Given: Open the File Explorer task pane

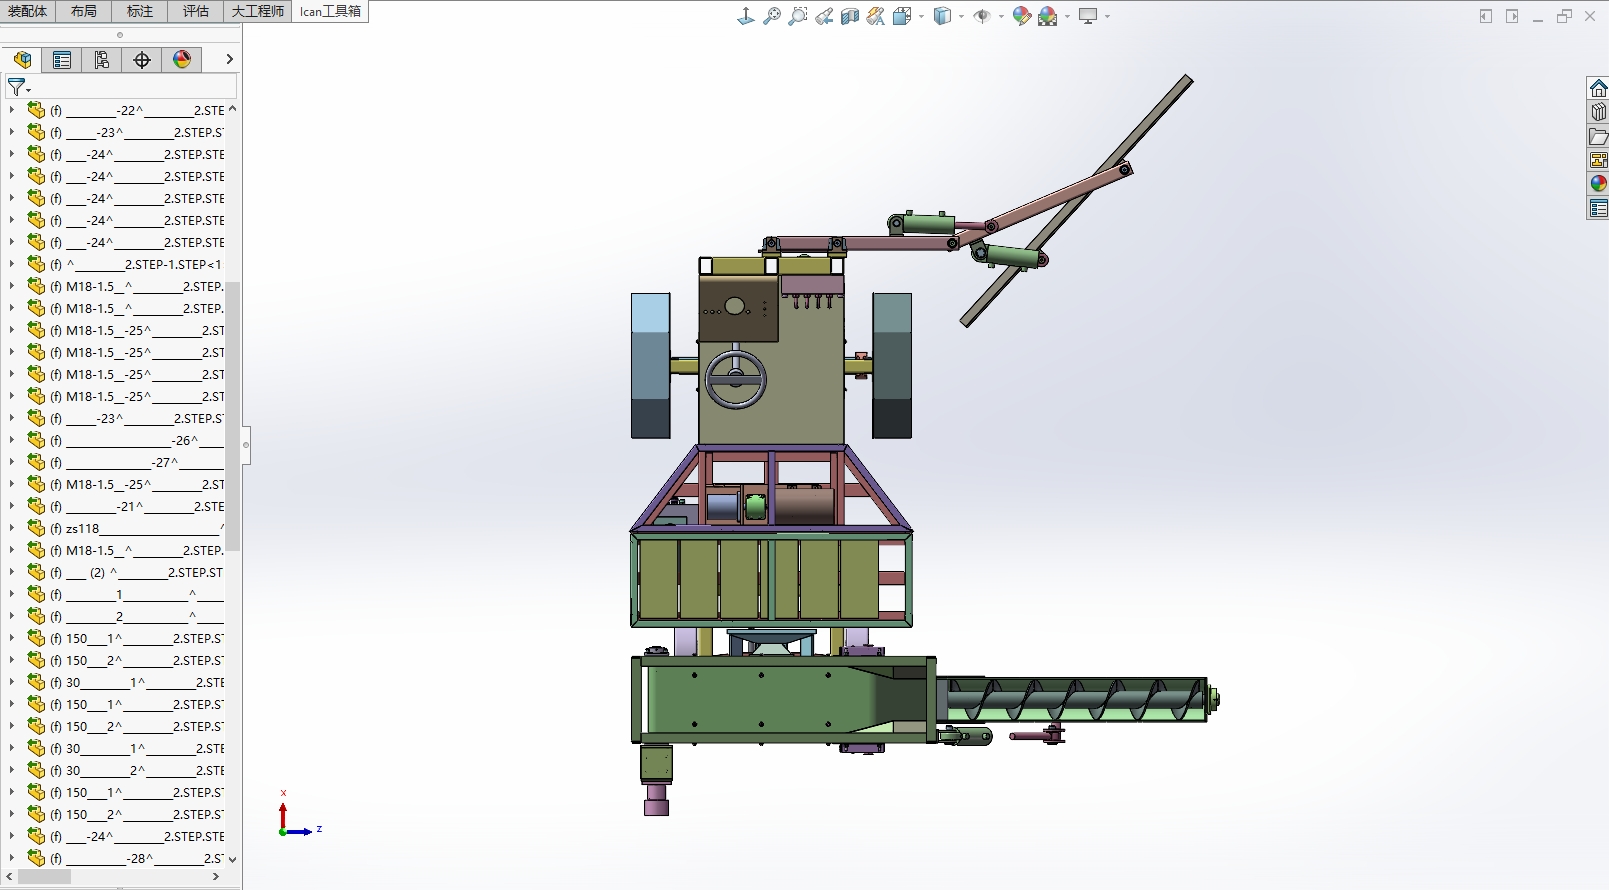Looking at the screenshot, I should (x=1599, y=136).
